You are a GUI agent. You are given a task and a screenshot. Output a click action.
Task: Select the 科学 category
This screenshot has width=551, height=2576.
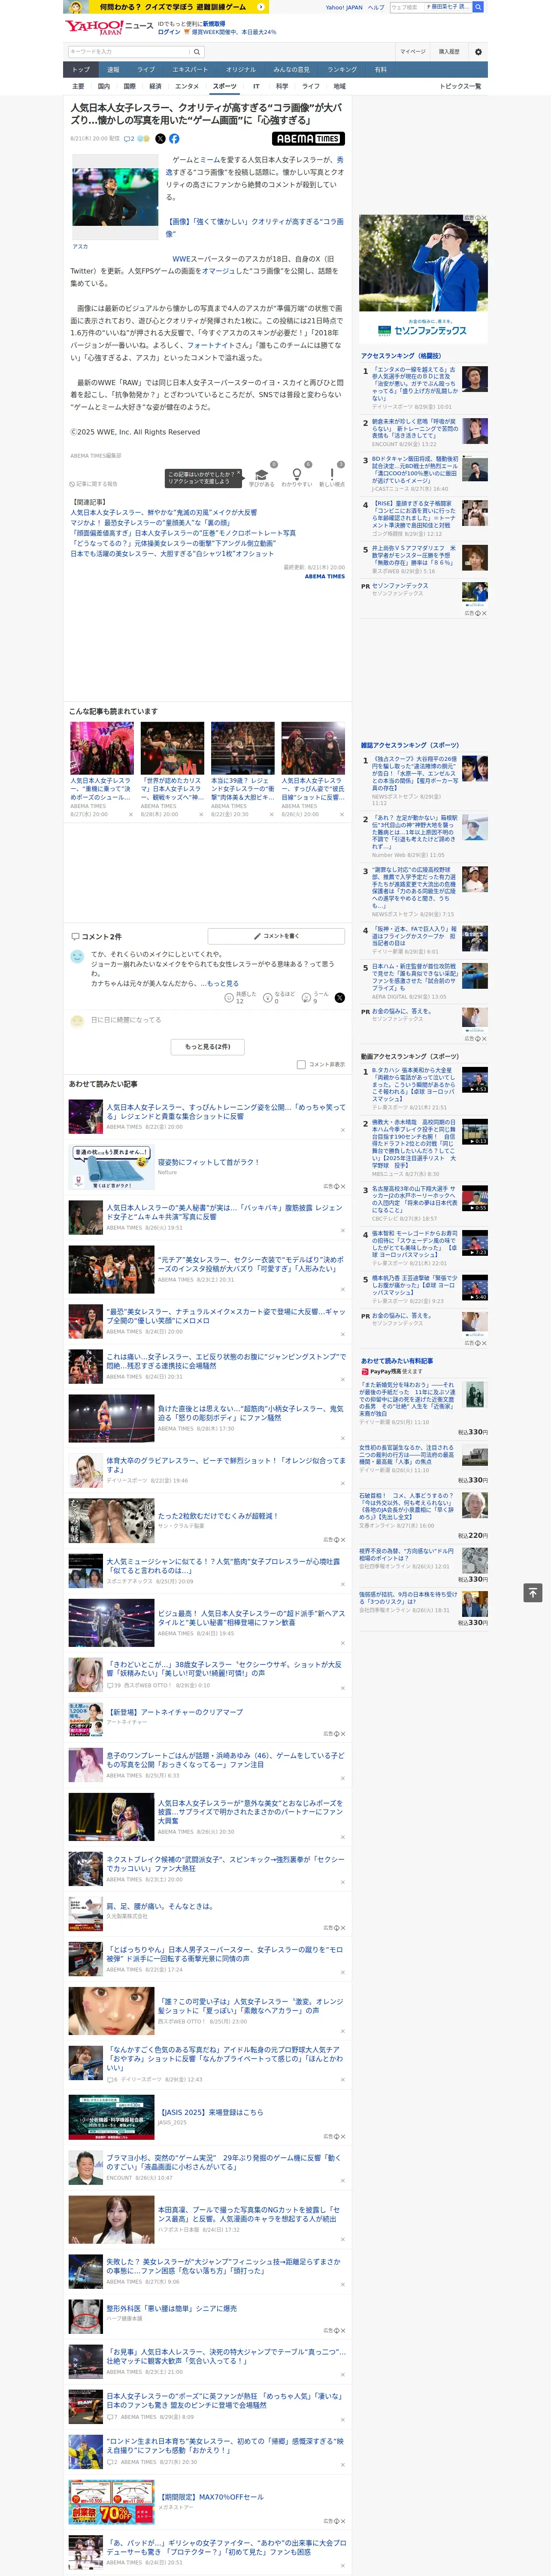[282, 87]
